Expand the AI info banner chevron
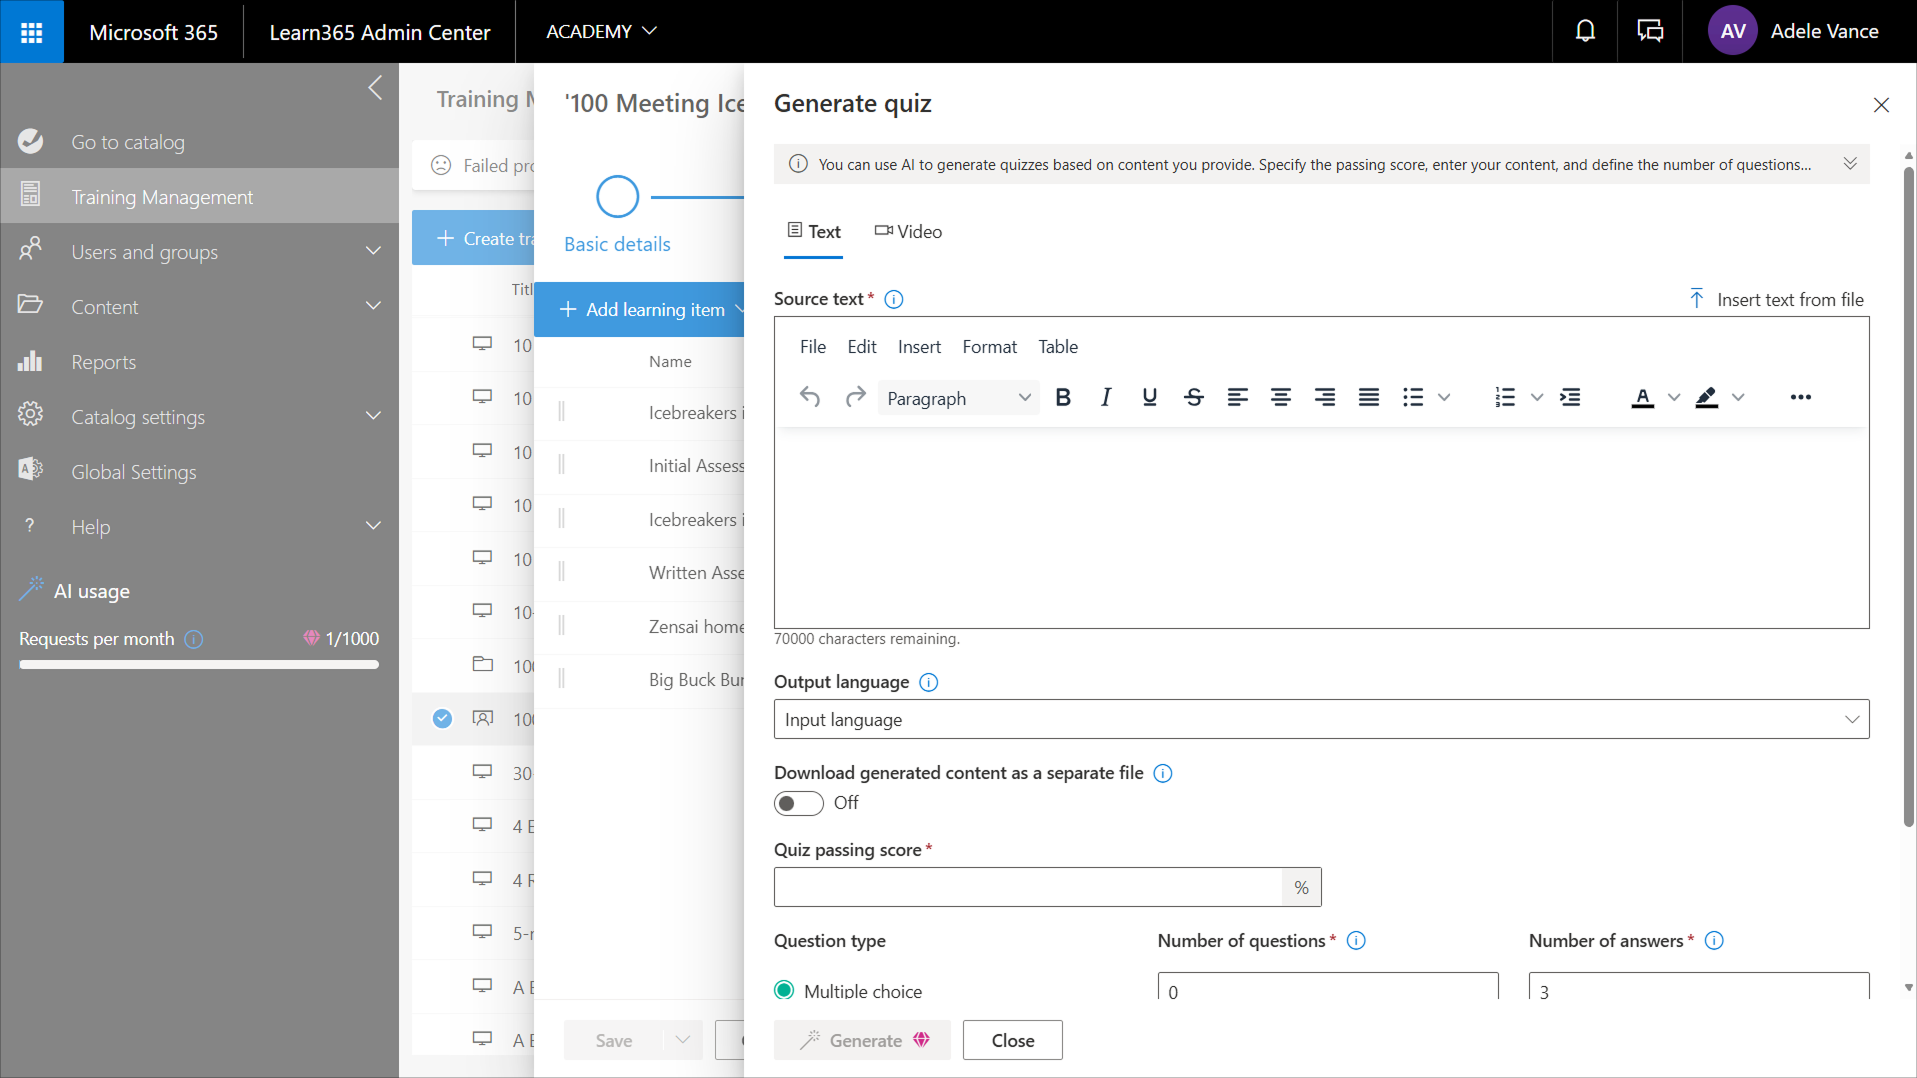The image size is (1917, 1078). pyautogui.click(x=1850, y=164)
